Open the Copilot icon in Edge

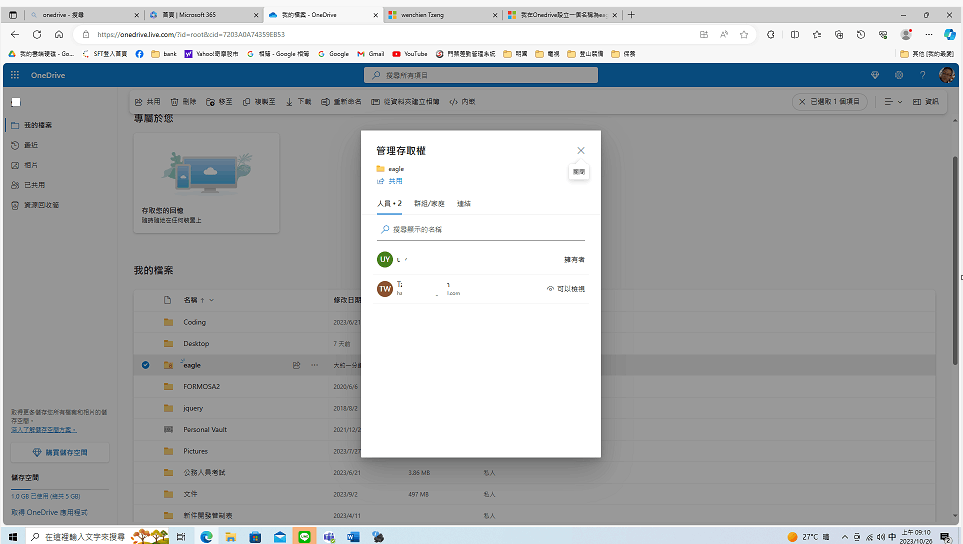pyautogui.click(x=949, y=34)
